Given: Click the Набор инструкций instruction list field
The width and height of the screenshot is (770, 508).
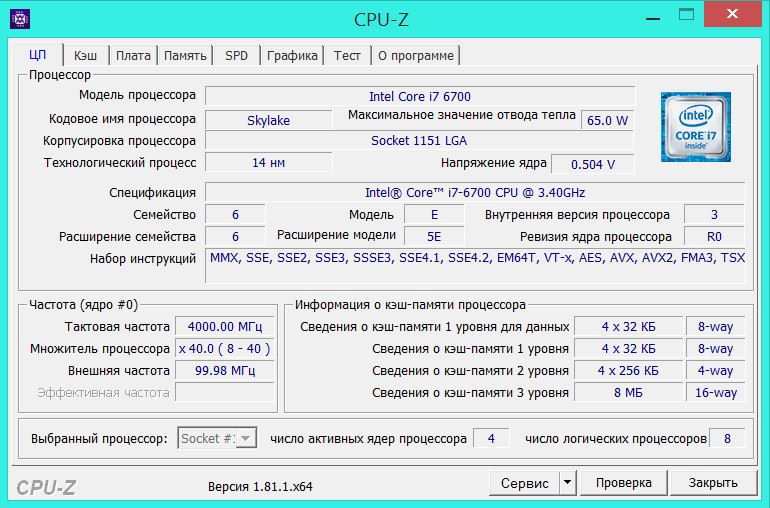Looking at the screenshot, I should point(475,259).
